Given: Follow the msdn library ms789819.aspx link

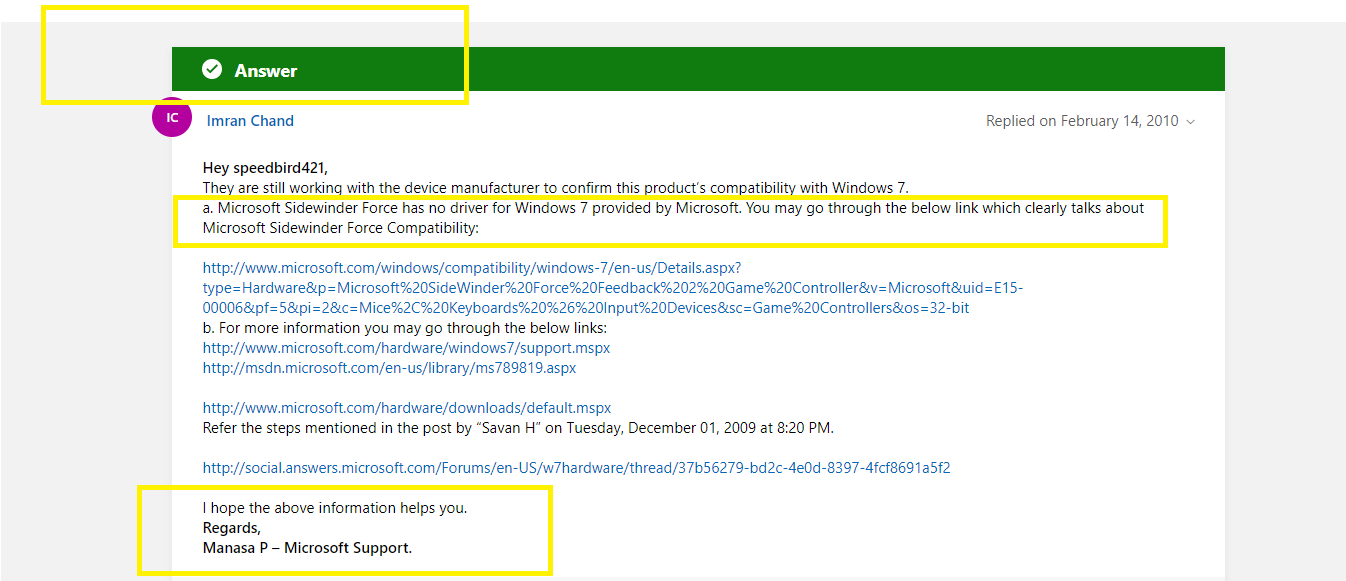Looking at the screenshot, I should pos(389,368).
